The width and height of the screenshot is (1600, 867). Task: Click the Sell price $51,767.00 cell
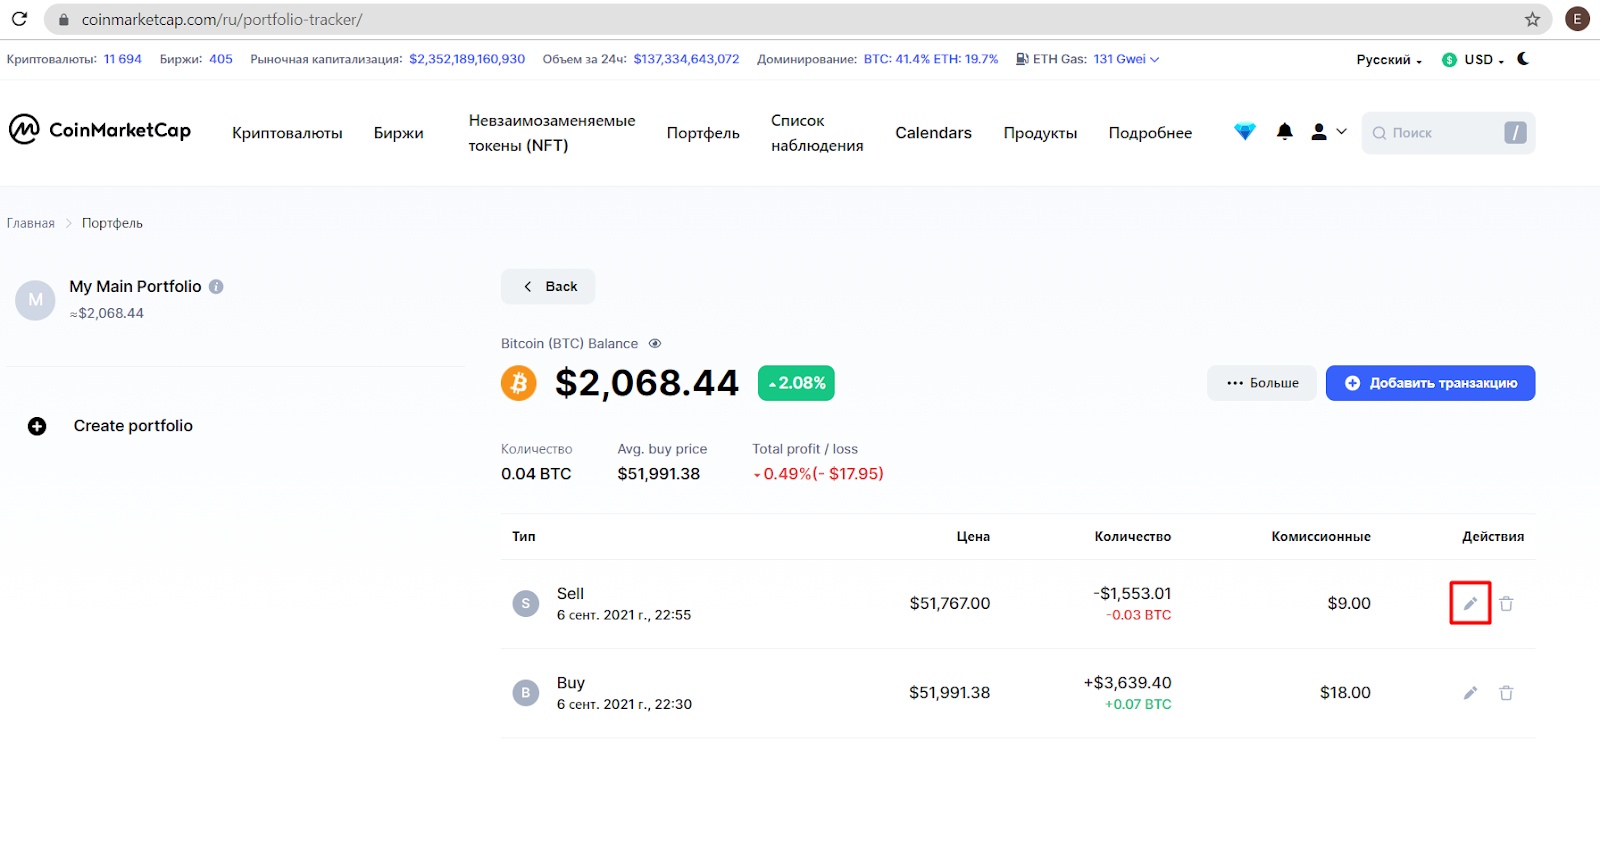[x=950, y=603]
